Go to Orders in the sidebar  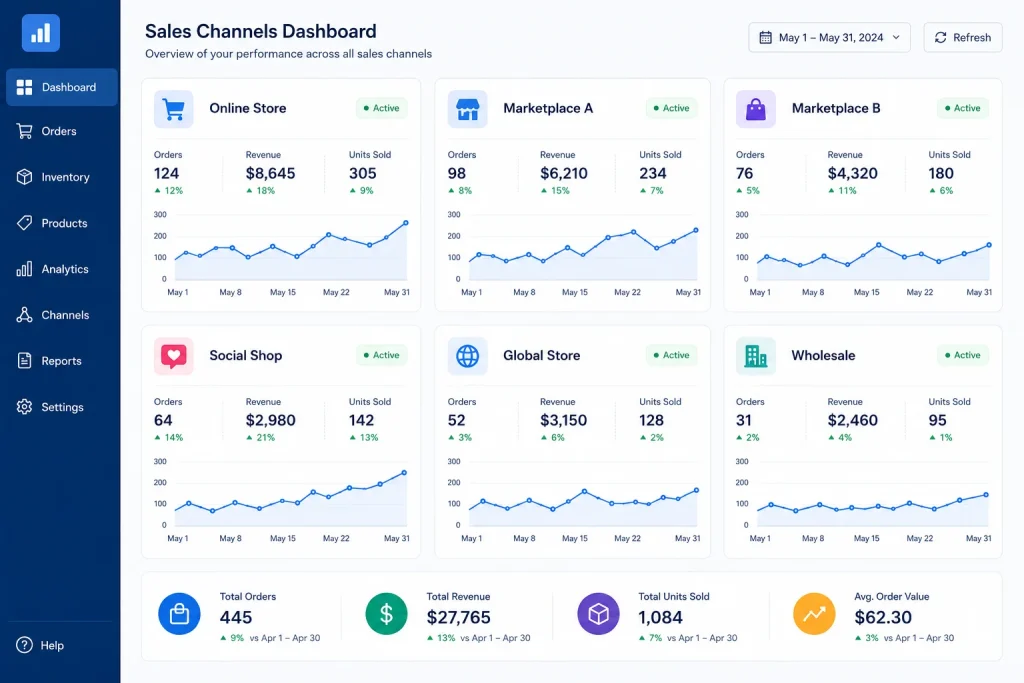coord(59,131)
